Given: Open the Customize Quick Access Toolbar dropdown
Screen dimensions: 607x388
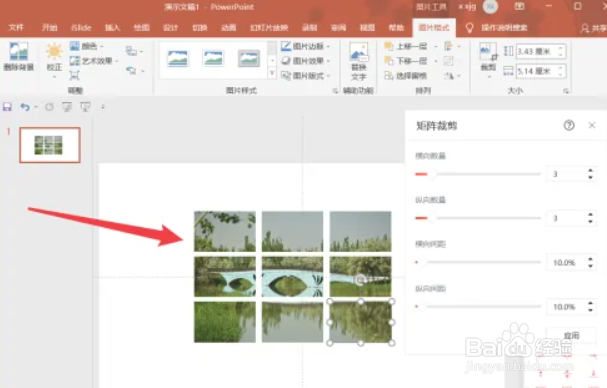Looking at the screenshot, I should pos(103,106).
